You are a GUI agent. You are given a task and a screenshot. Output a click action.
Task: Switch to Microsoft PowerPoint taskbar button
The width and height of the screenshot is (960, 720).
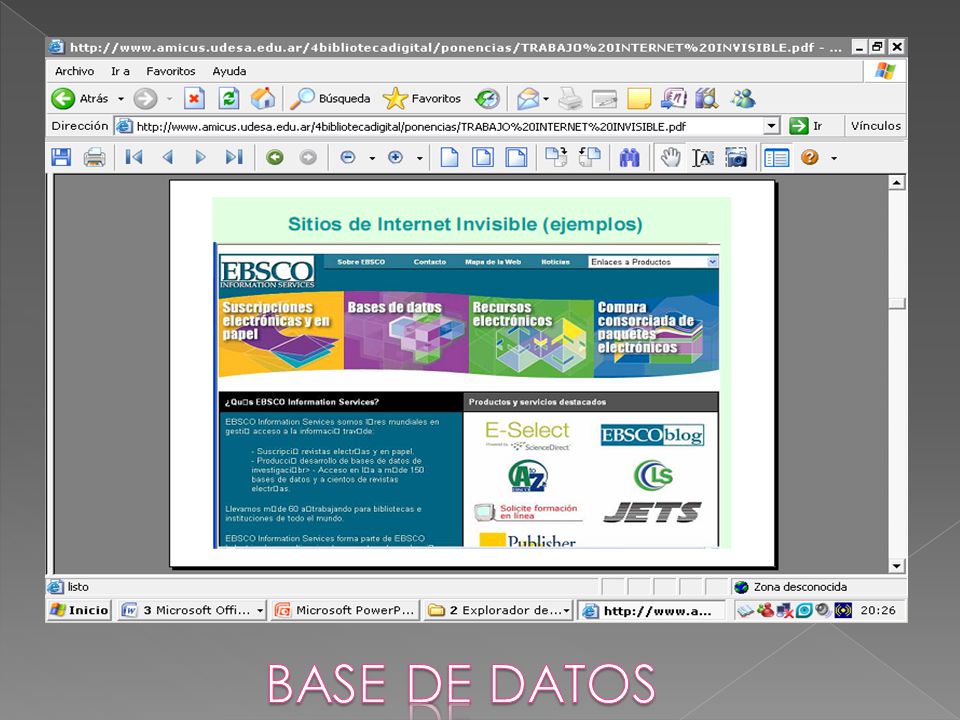point(345,610)
